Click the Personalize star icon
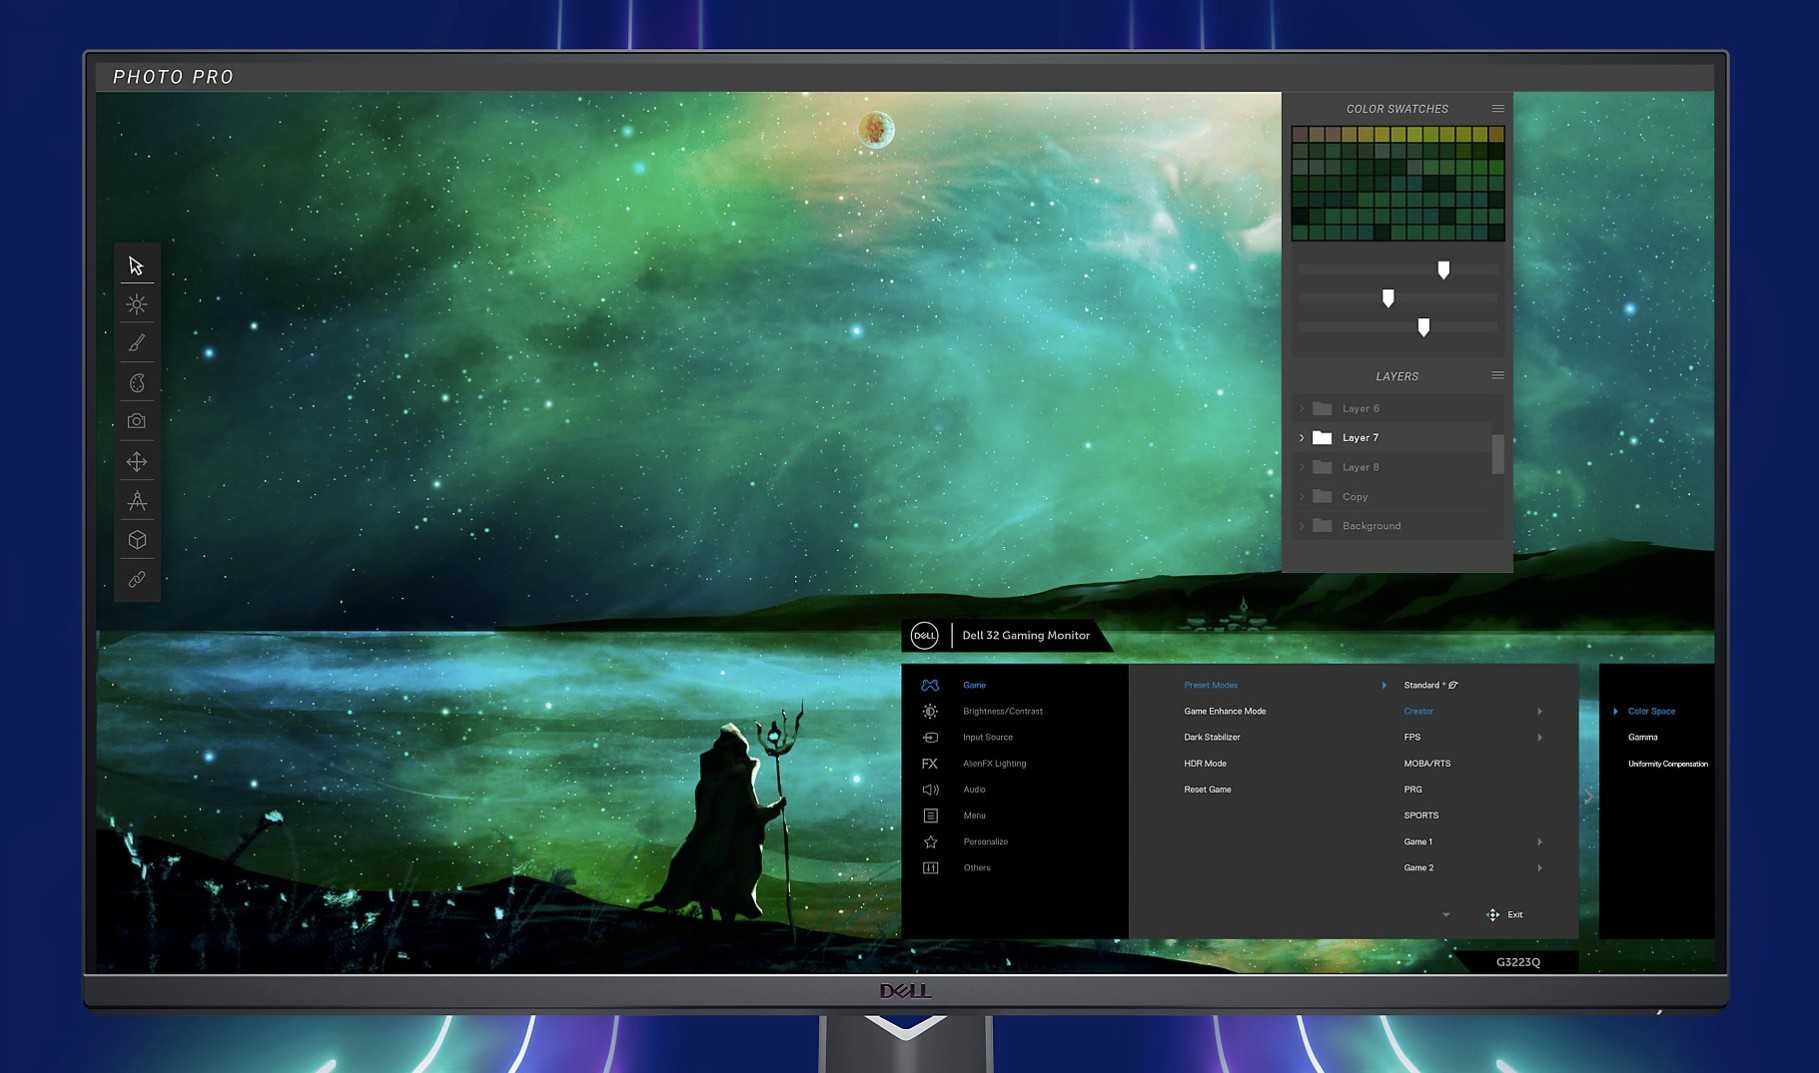The width and height of the screenshot is (1819, 1073). (x=930, y=842)
